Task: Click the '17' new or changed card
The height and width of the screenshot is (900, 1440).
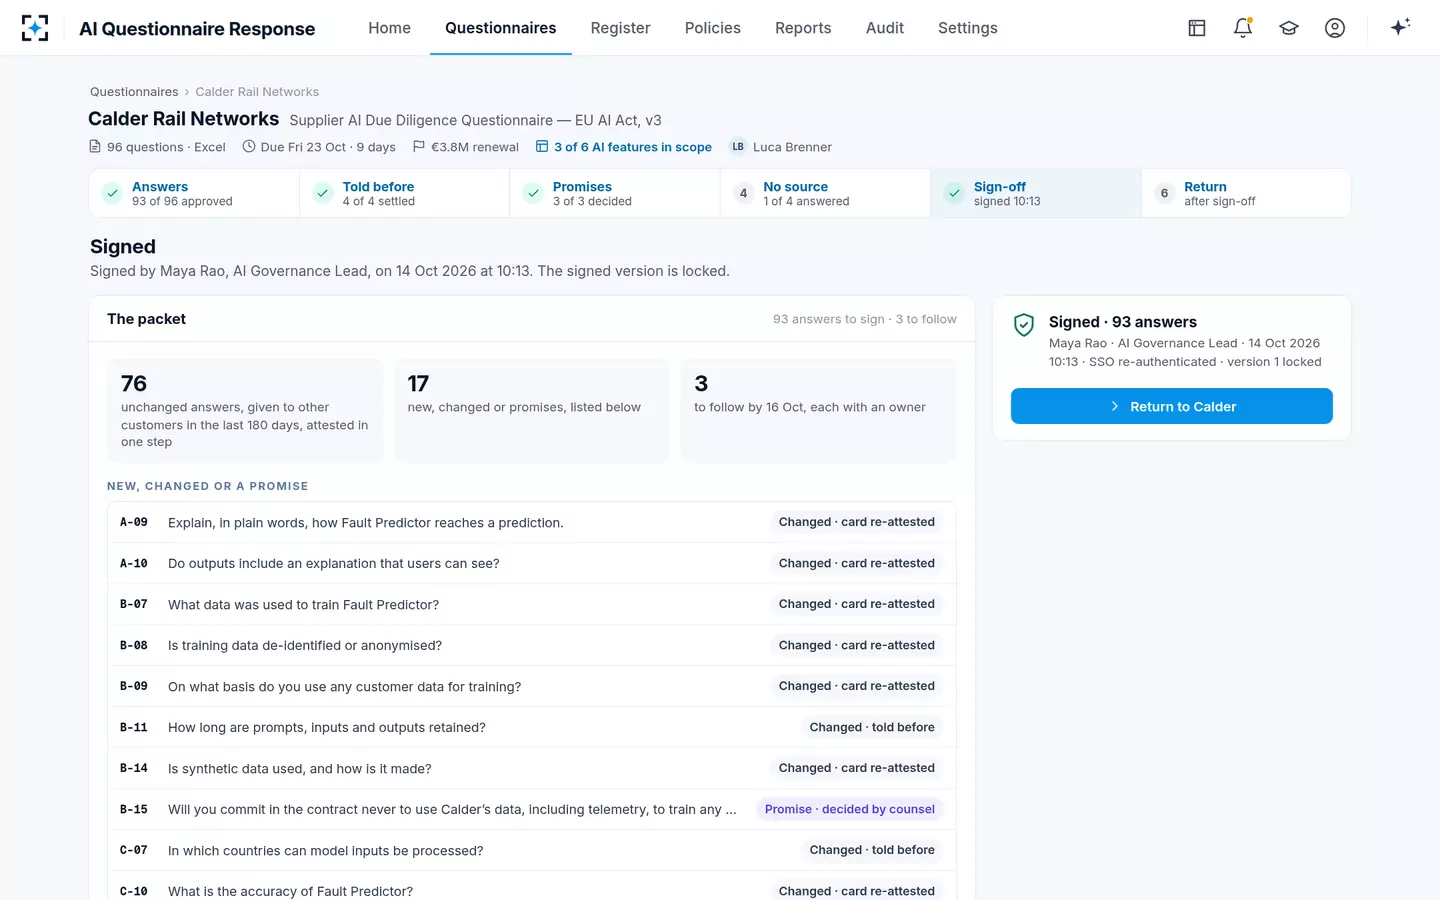Action: 532,411
